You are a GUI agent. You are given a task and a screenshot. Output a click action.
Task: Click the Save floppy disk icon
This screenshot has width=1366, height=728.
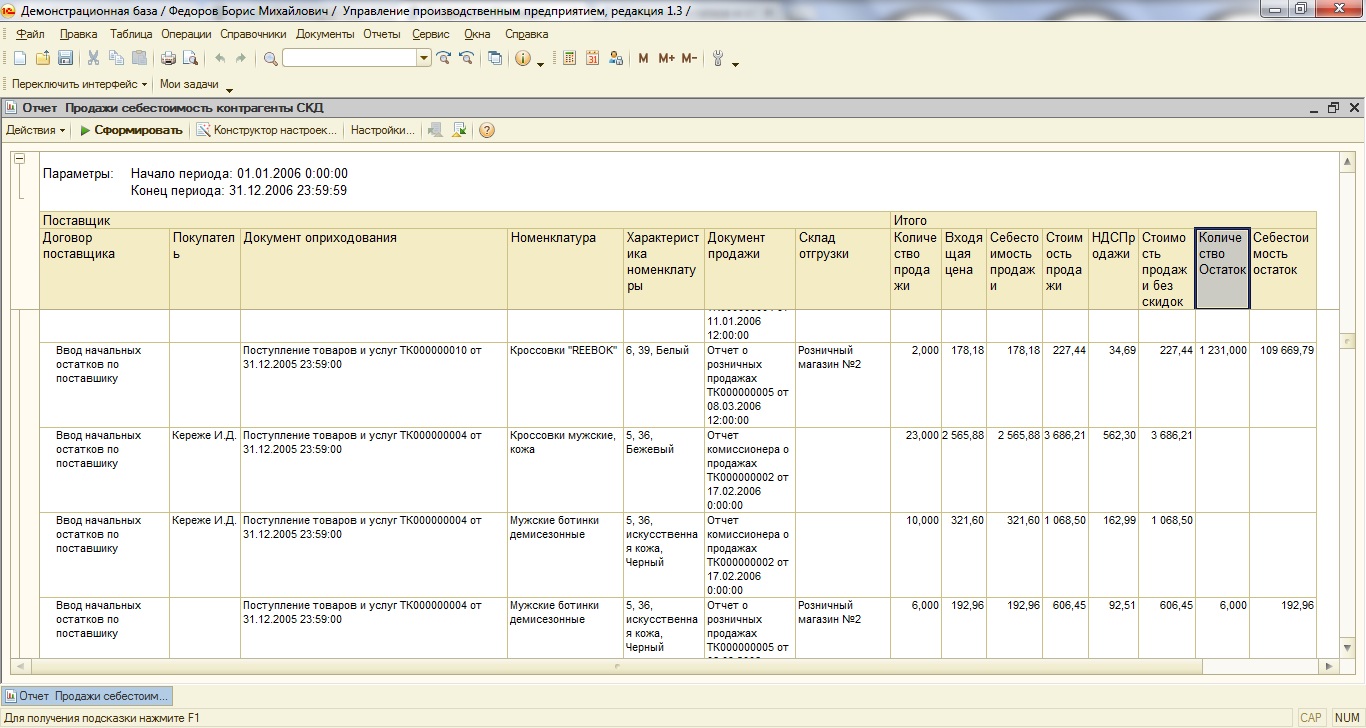65,59
